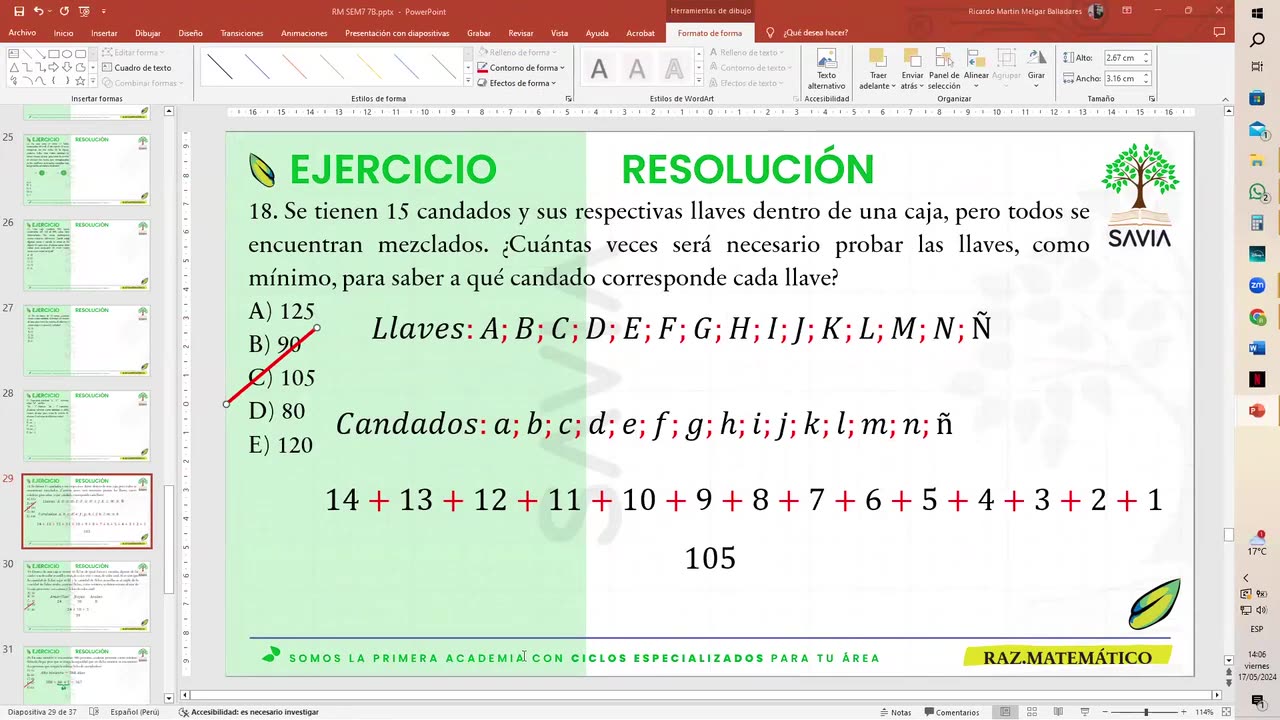The width and height of the screenshot is (1280, 720).
Task: Switch to the Diseño tab
Action: point(190,33)
